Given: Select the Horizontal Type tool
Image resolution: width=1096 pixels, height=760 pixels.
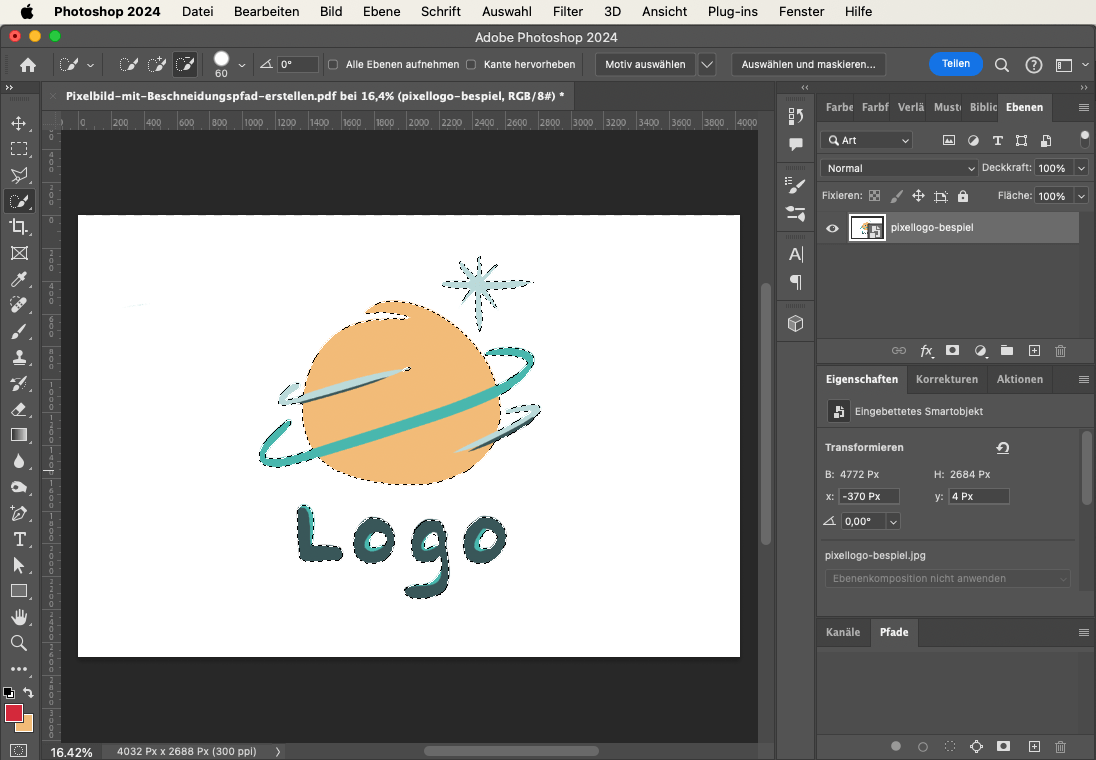Looking at the screenshot, I should point(18,539).
